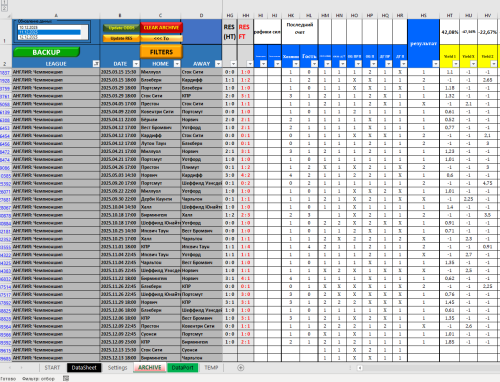This screenshot has width=500, height=382.
Task: Switch to the DataSheet tab
Action: coord(84,368)
